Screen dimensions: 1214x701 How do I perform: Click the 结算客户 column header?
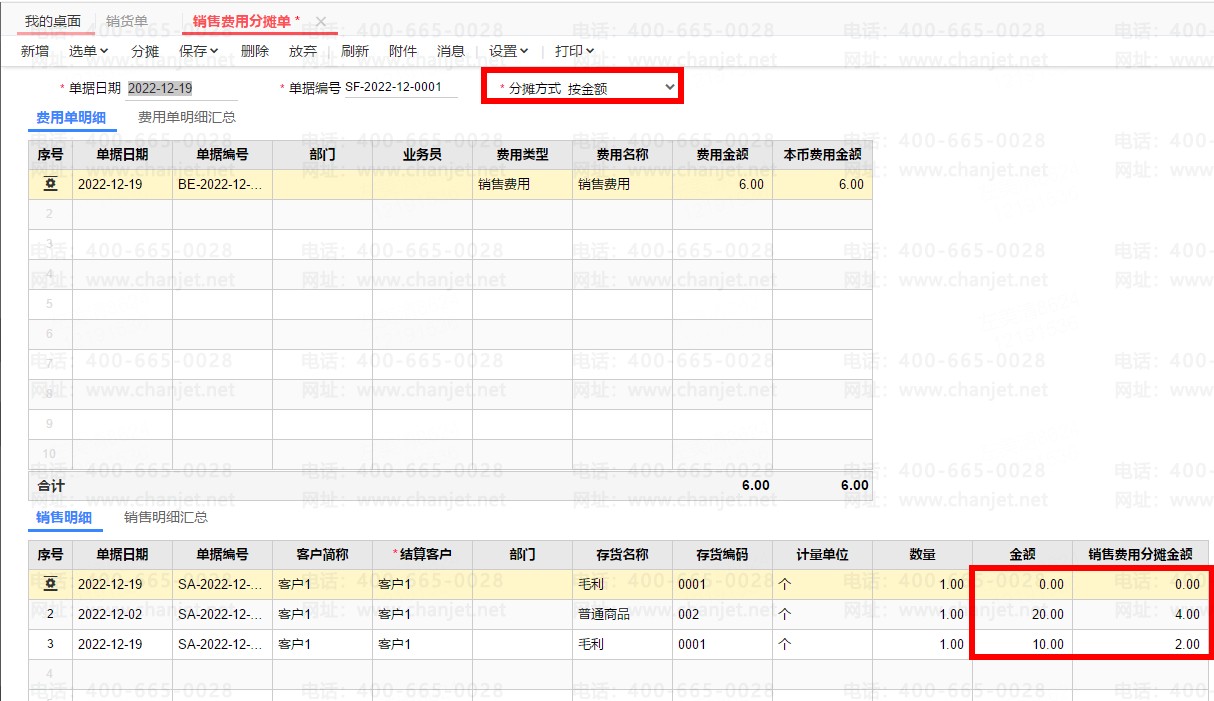(x=422, y=554)
